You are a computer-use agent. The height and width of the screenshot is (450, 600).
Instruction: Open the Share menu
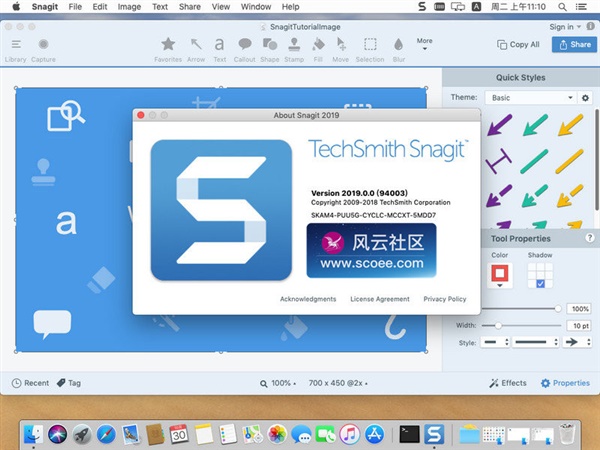(x=190, y=7)
